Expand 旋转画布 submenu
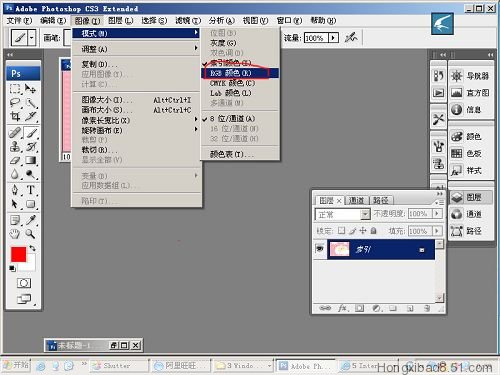This screenshot has width=500, height=375. (137, 130)
